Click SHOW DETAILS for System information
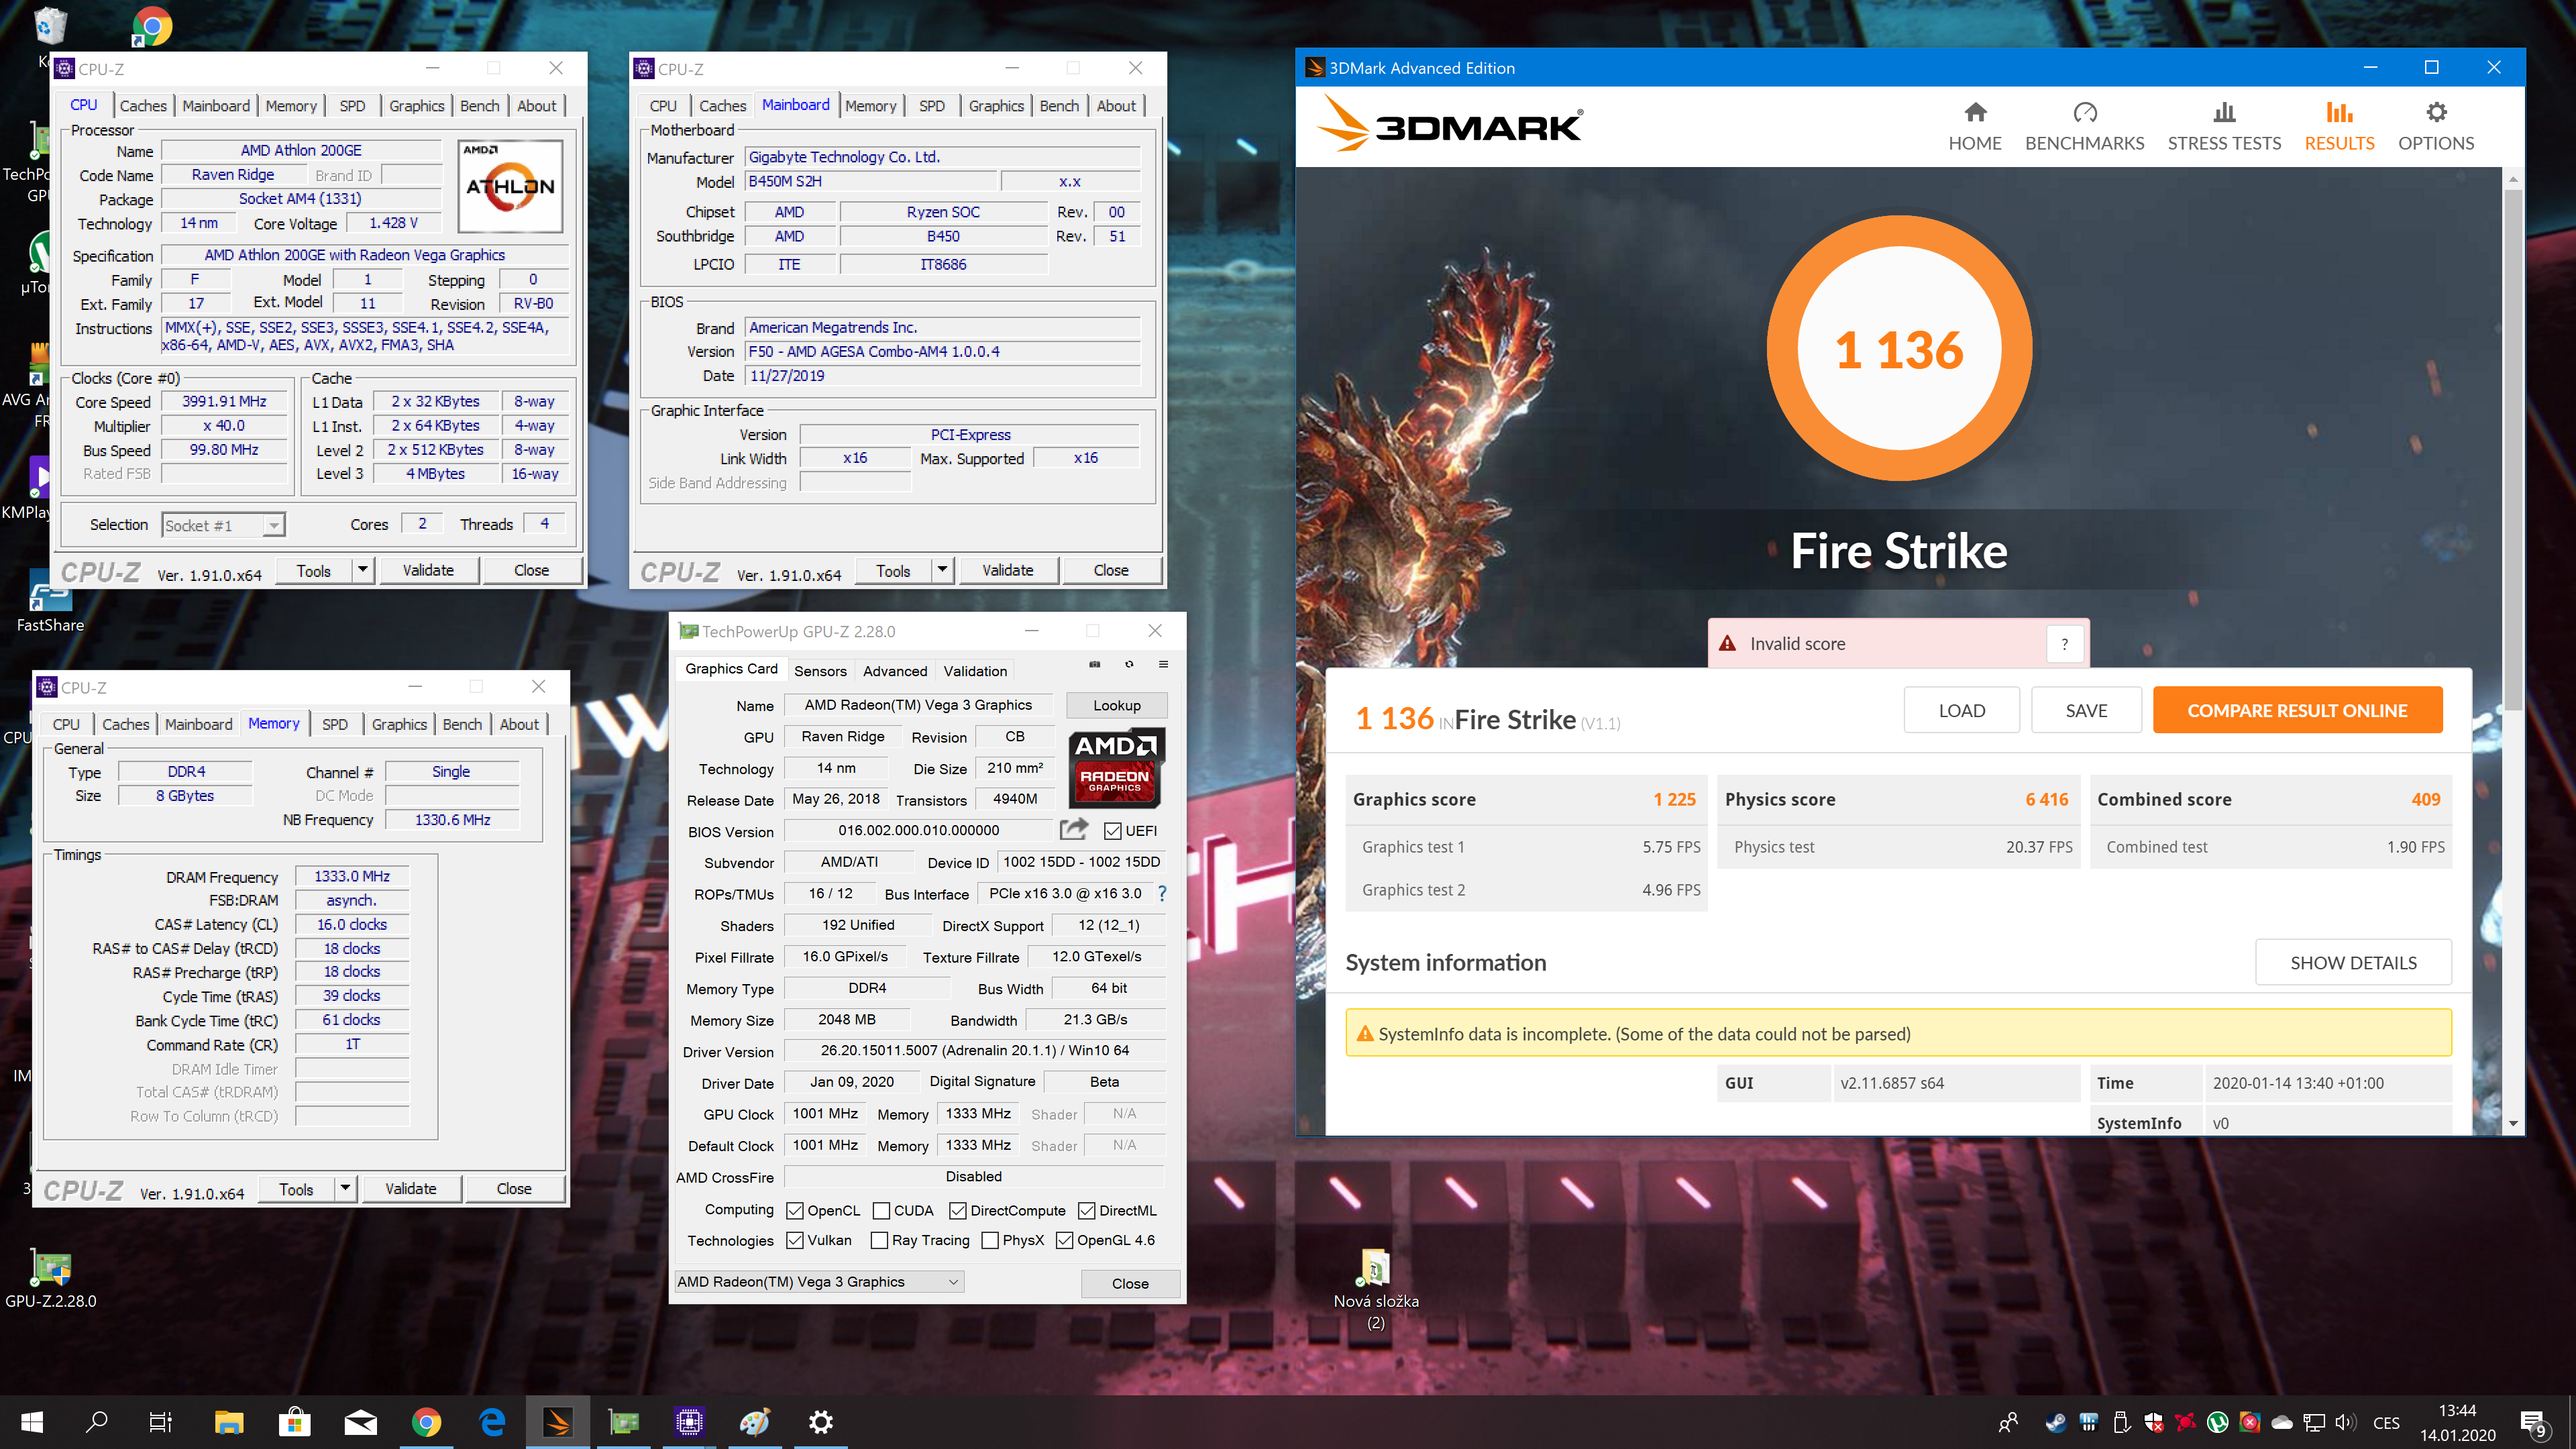Screen dimensions: 2576x1449 tap(2353, 962)
